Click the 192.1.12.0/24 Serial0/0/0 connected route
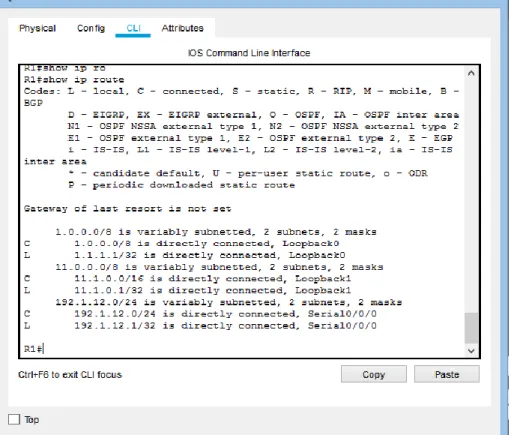511x435 pixels. (x=200, y=314)
